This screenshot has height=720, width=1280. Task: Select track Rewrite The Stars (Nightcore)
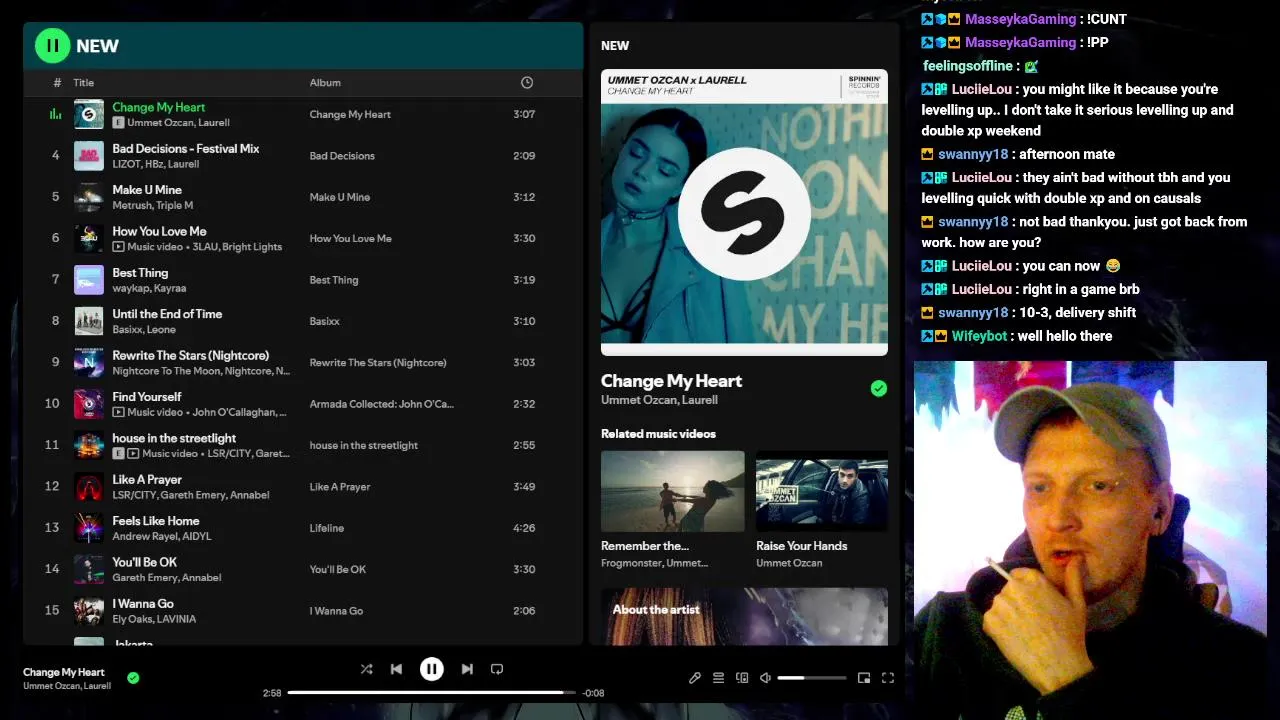pyautogui.click(x=190, y=355)
